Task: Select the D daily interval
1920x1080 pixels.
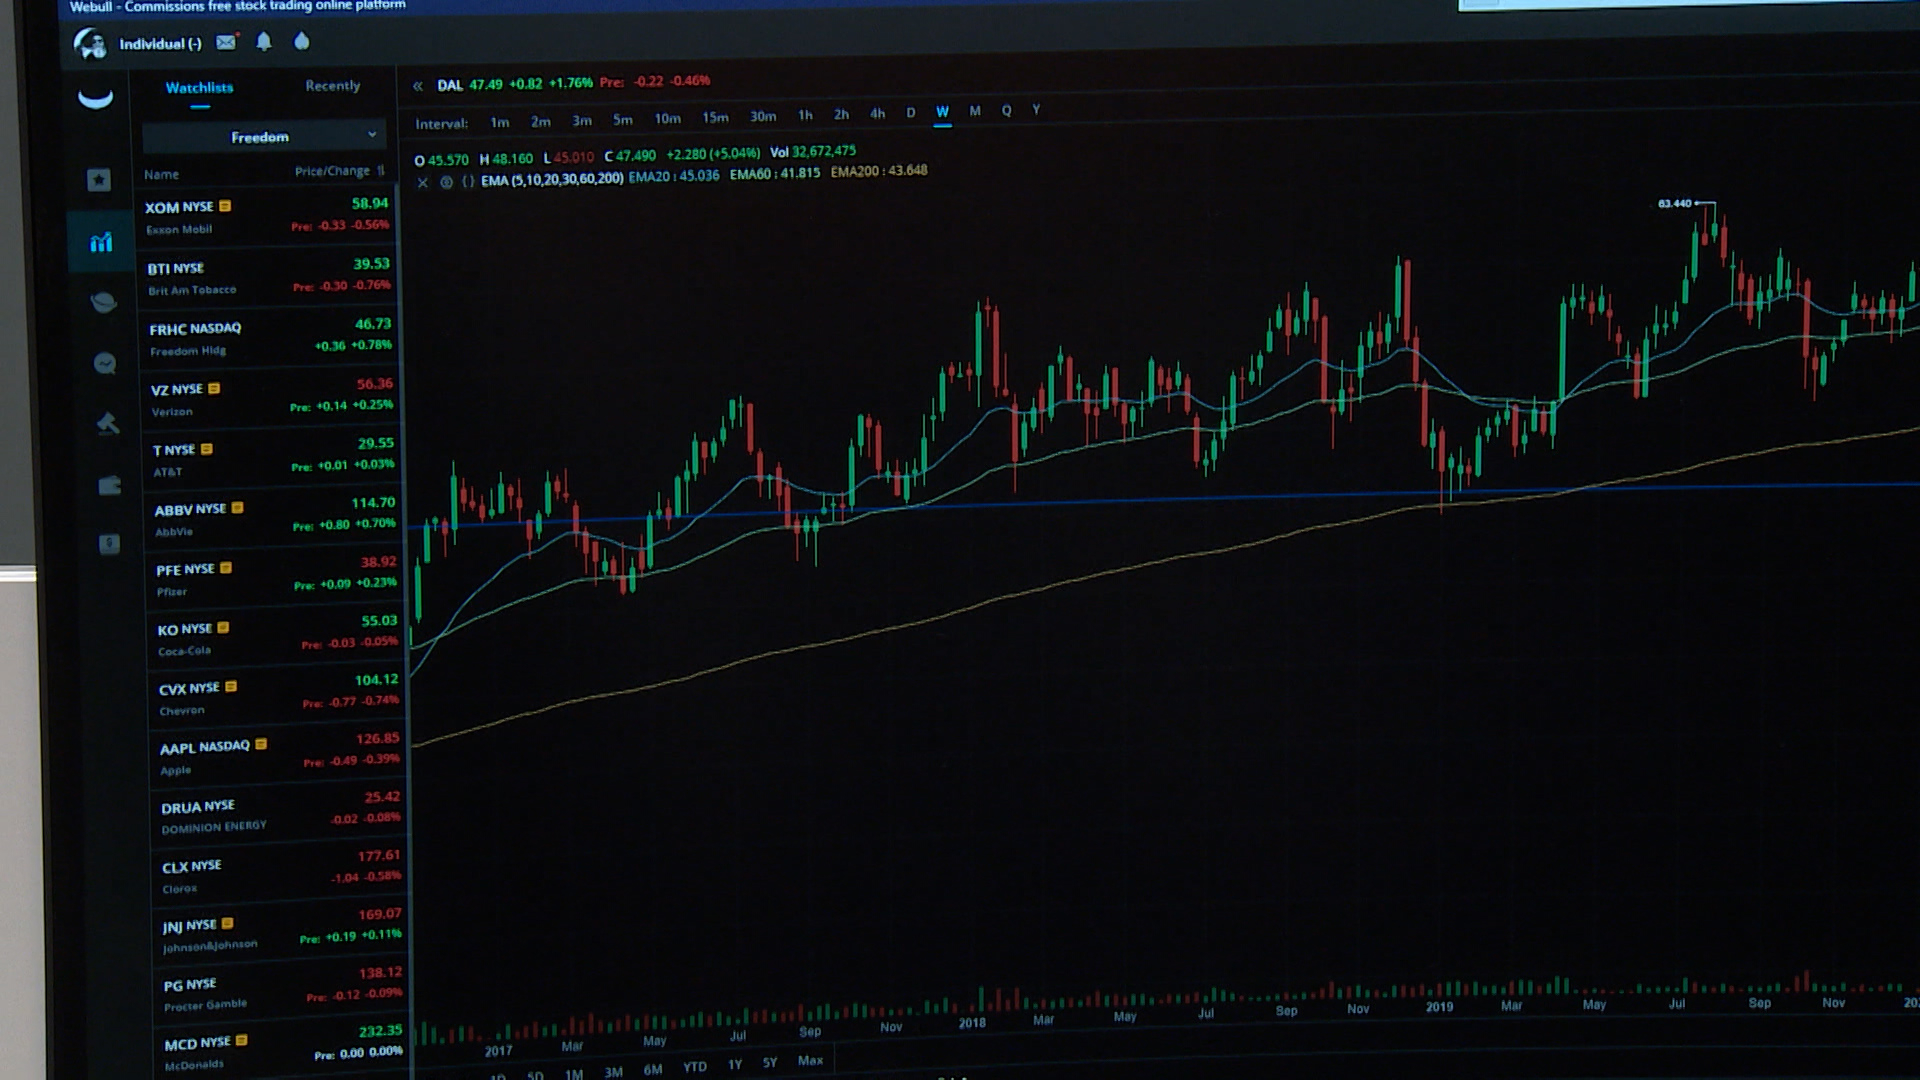Action: 910,113
